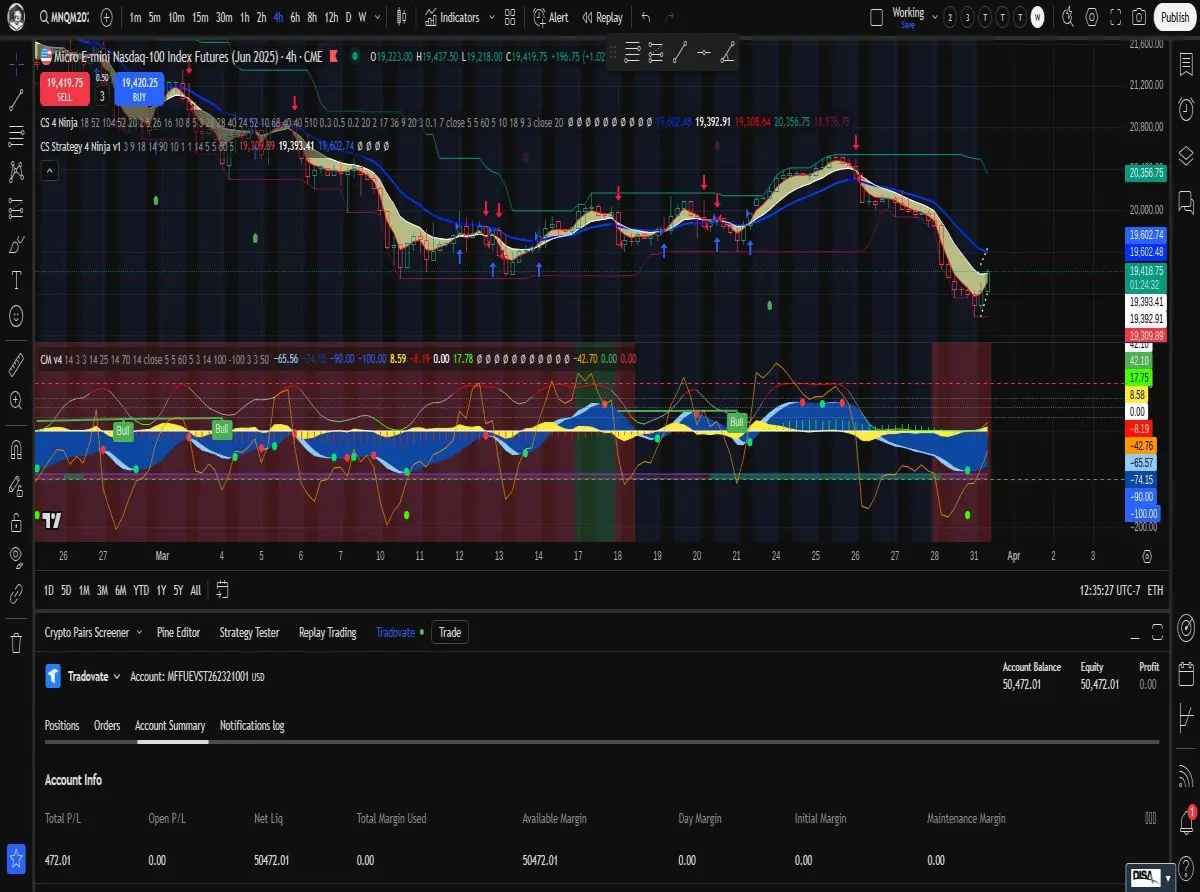Select the text annotation tool

[16, 280]
